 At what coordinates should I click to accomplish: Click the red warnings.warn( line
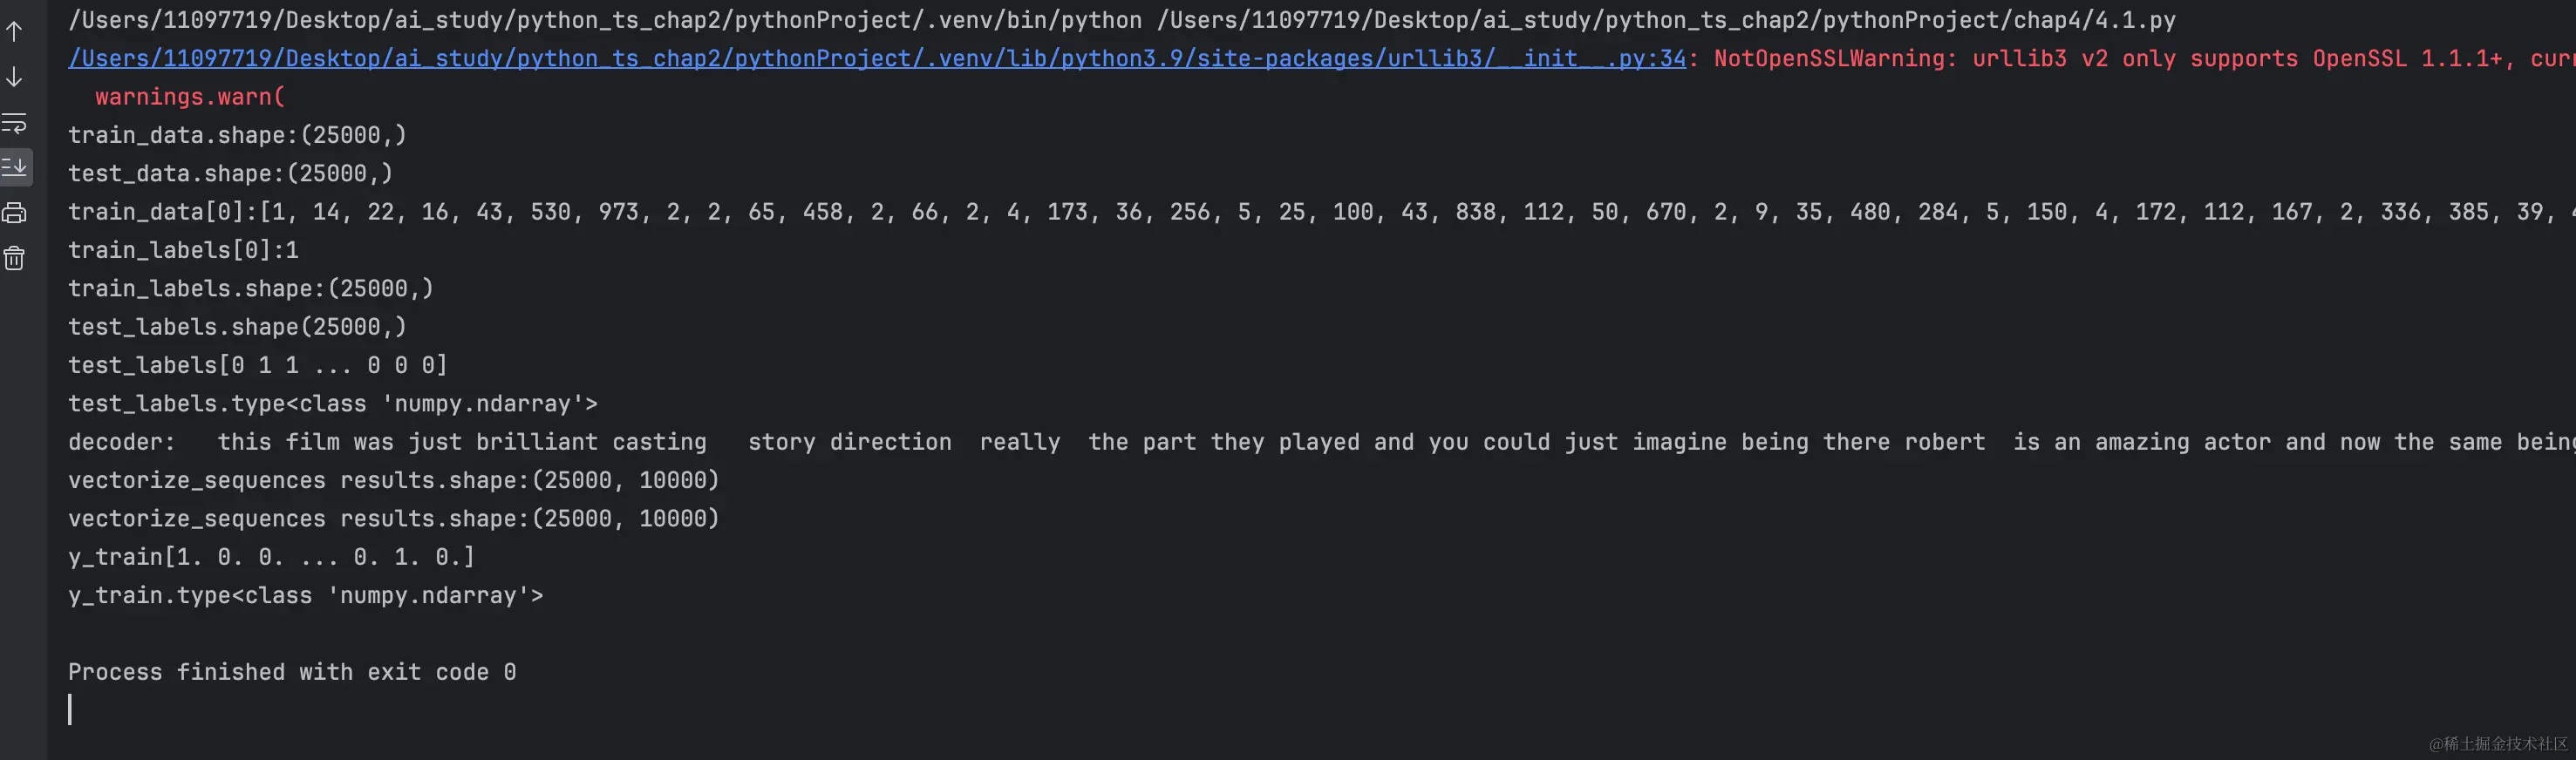pos(190,97)
